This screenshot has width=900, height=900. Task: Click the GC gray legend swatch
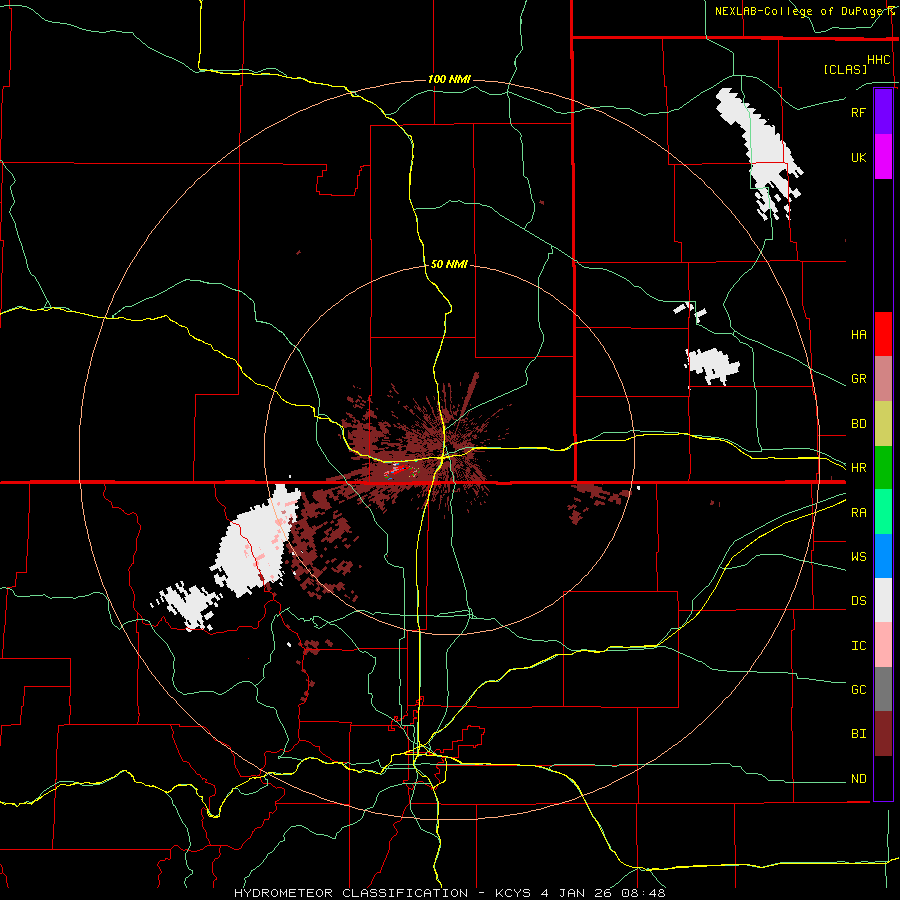tap(883, 689)
